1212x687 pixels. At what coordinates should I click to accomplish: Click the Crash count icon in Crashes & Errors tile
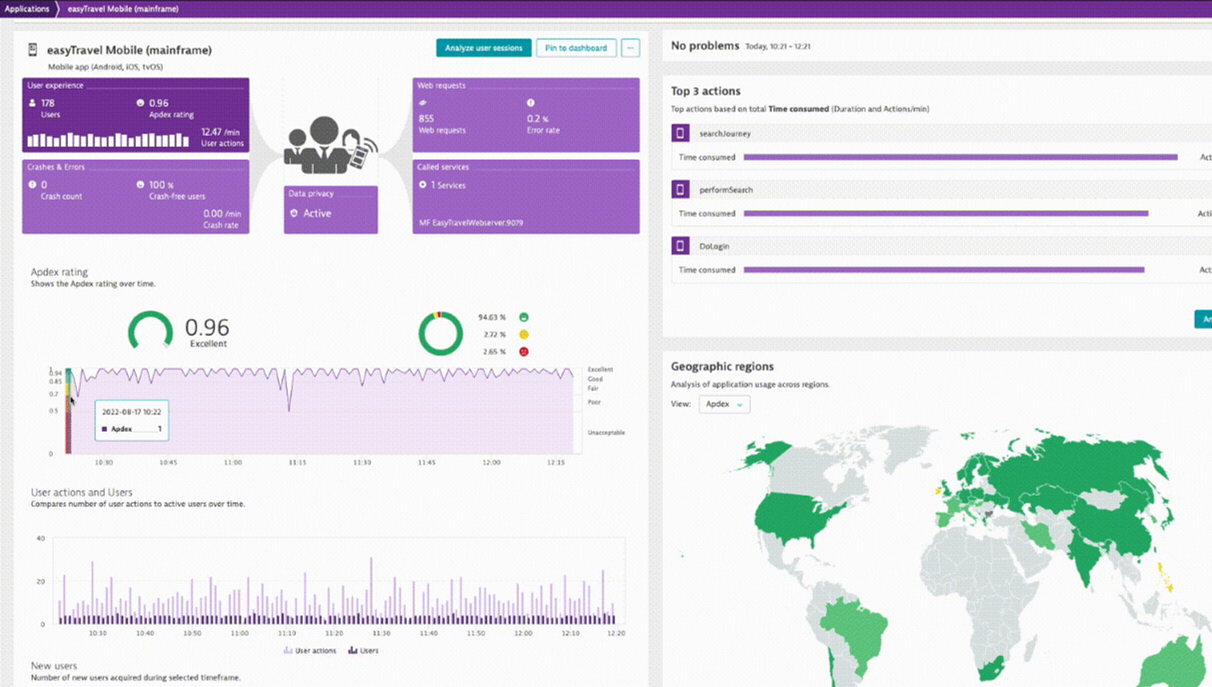tap(30, 184)
